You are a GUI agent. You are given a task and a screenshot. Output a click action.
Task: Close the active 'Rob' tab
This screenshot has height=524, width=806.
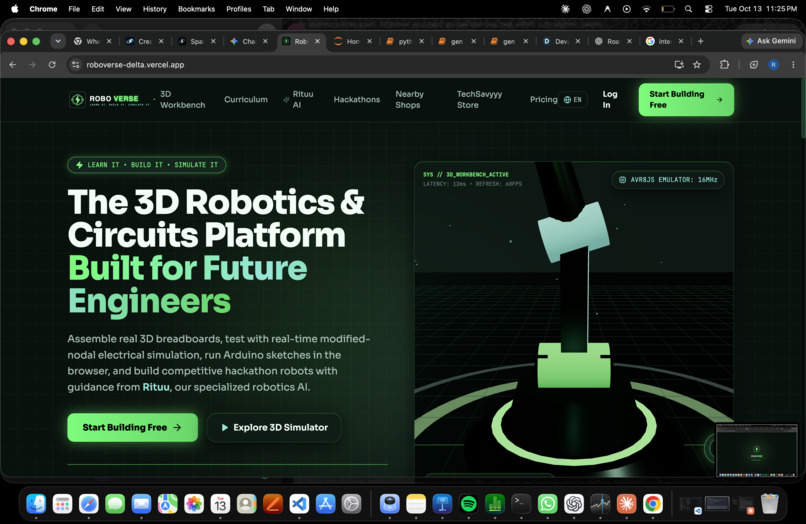pos(317,41)
